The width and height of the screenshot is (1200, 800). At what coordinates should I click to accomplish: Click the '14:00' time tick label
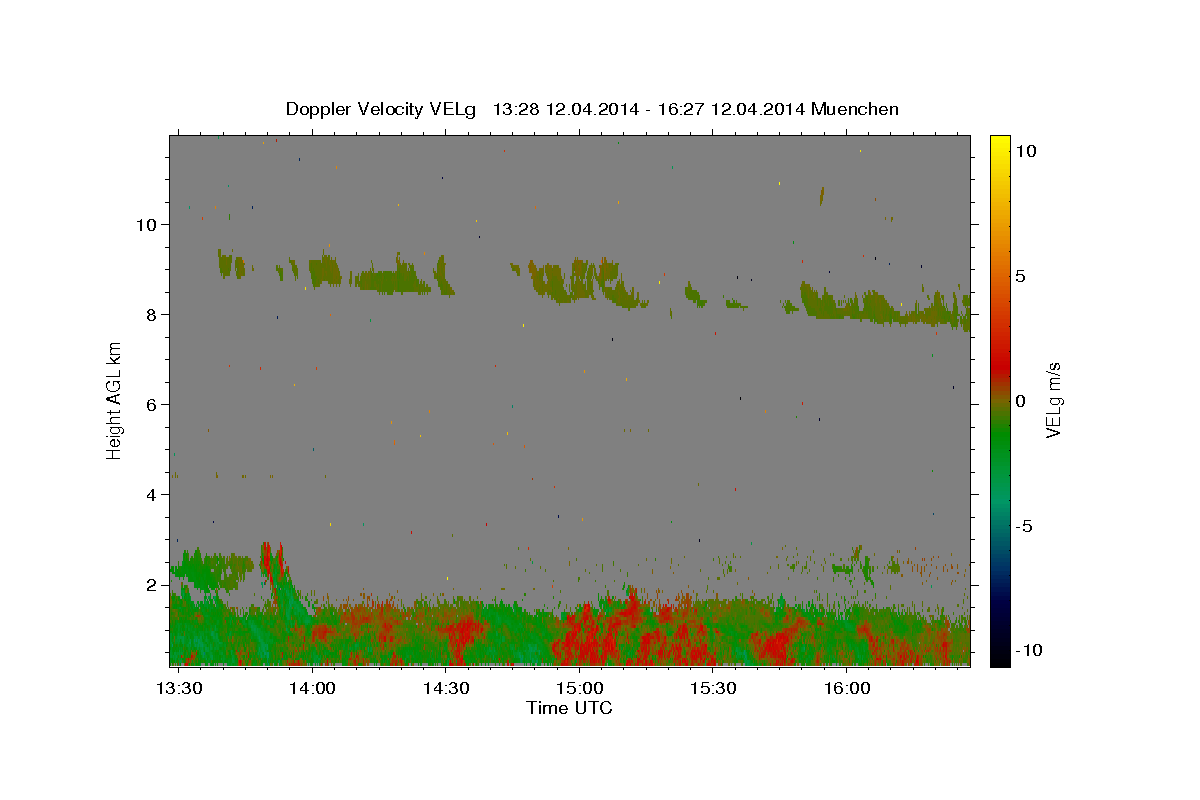[x=313, y=688]
